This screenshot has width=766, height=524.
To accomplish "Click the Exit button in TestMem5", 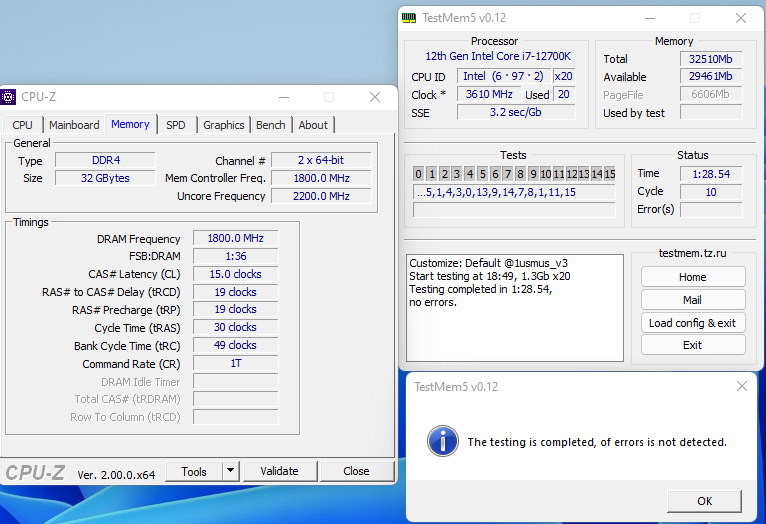I will [x=693, y=345].
